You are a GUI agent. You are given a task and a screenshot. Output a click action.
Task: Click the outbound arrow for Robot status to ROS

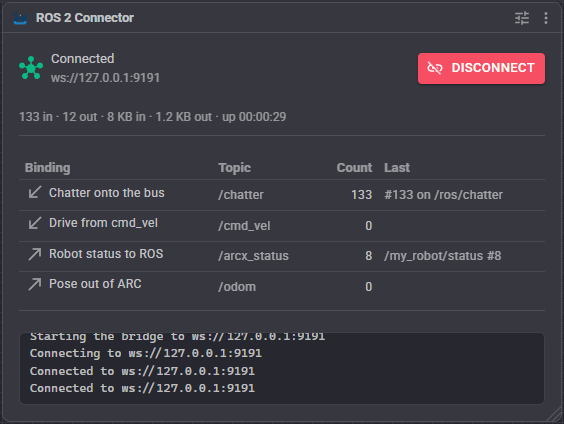[x=35, y=254]
